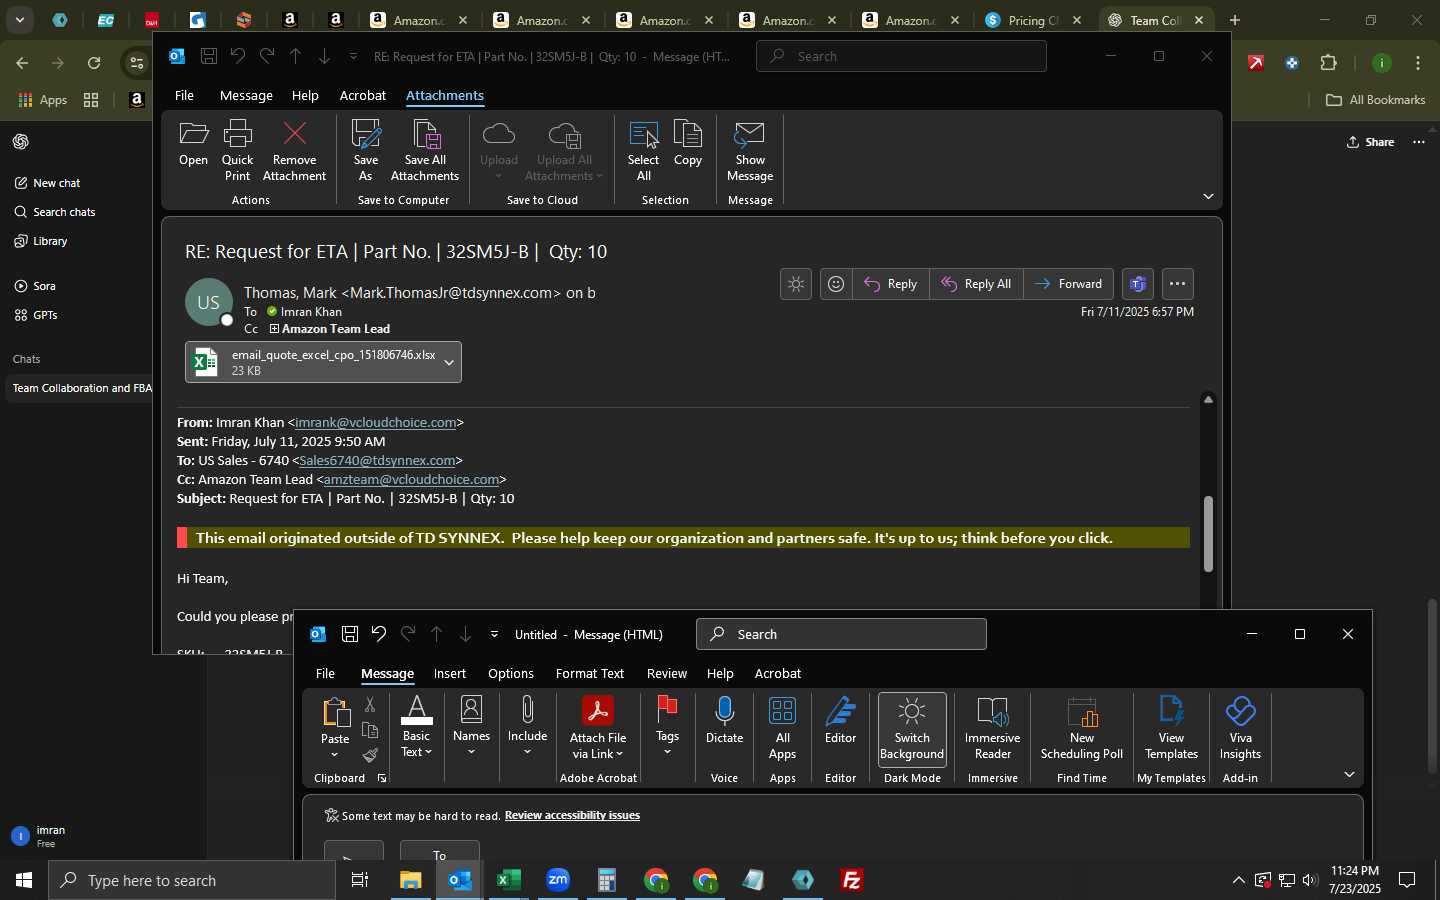The width and height of the screenshot is (1440, 900).
Task: Open All Apps in the message ribbon
Action: click(x=782, y=727)
